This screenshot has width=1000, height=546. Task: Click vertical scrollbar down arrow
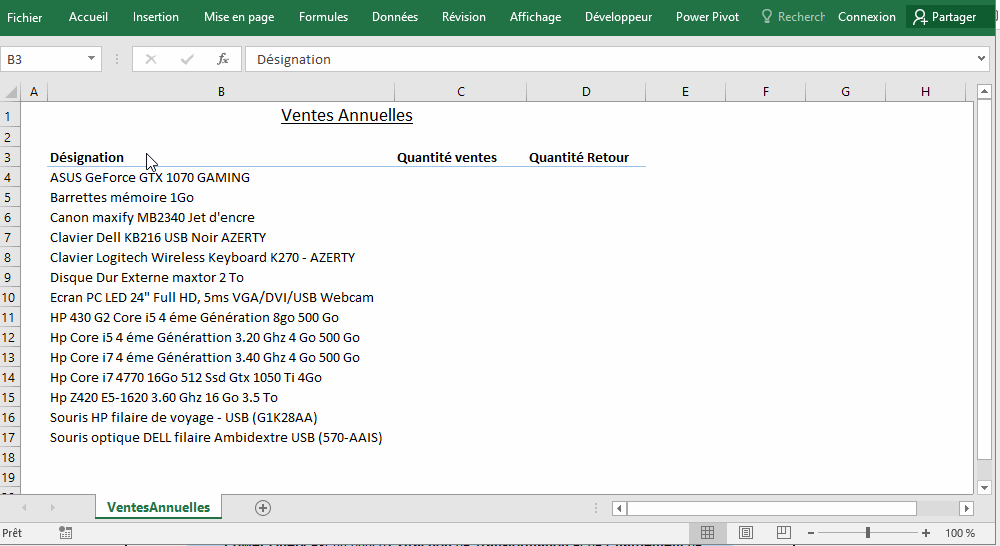pyautogui.click(x=984, y=488)
